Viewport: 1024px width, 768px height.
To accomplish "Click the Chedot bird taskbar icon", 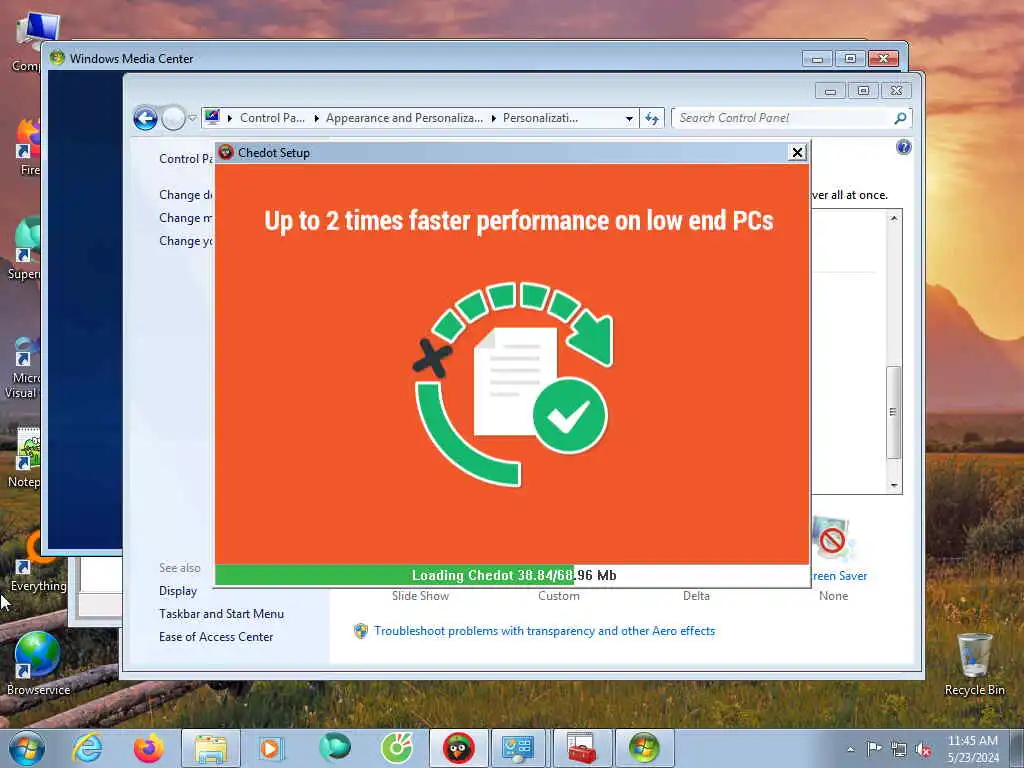I will 459,748.
